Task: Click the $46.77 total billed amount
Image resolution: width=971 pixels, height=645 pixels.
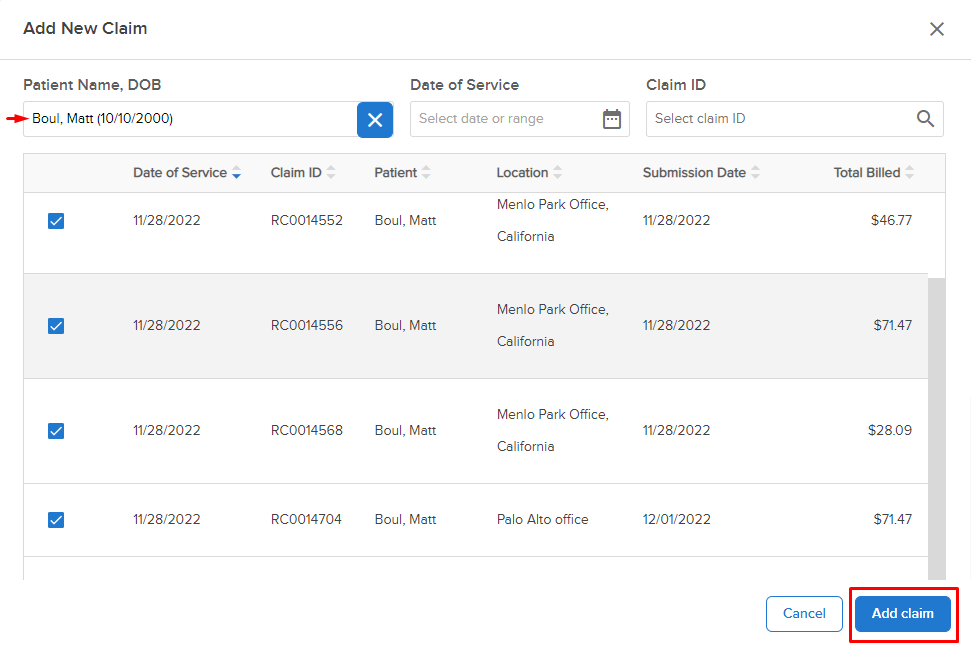Action: 891,220
